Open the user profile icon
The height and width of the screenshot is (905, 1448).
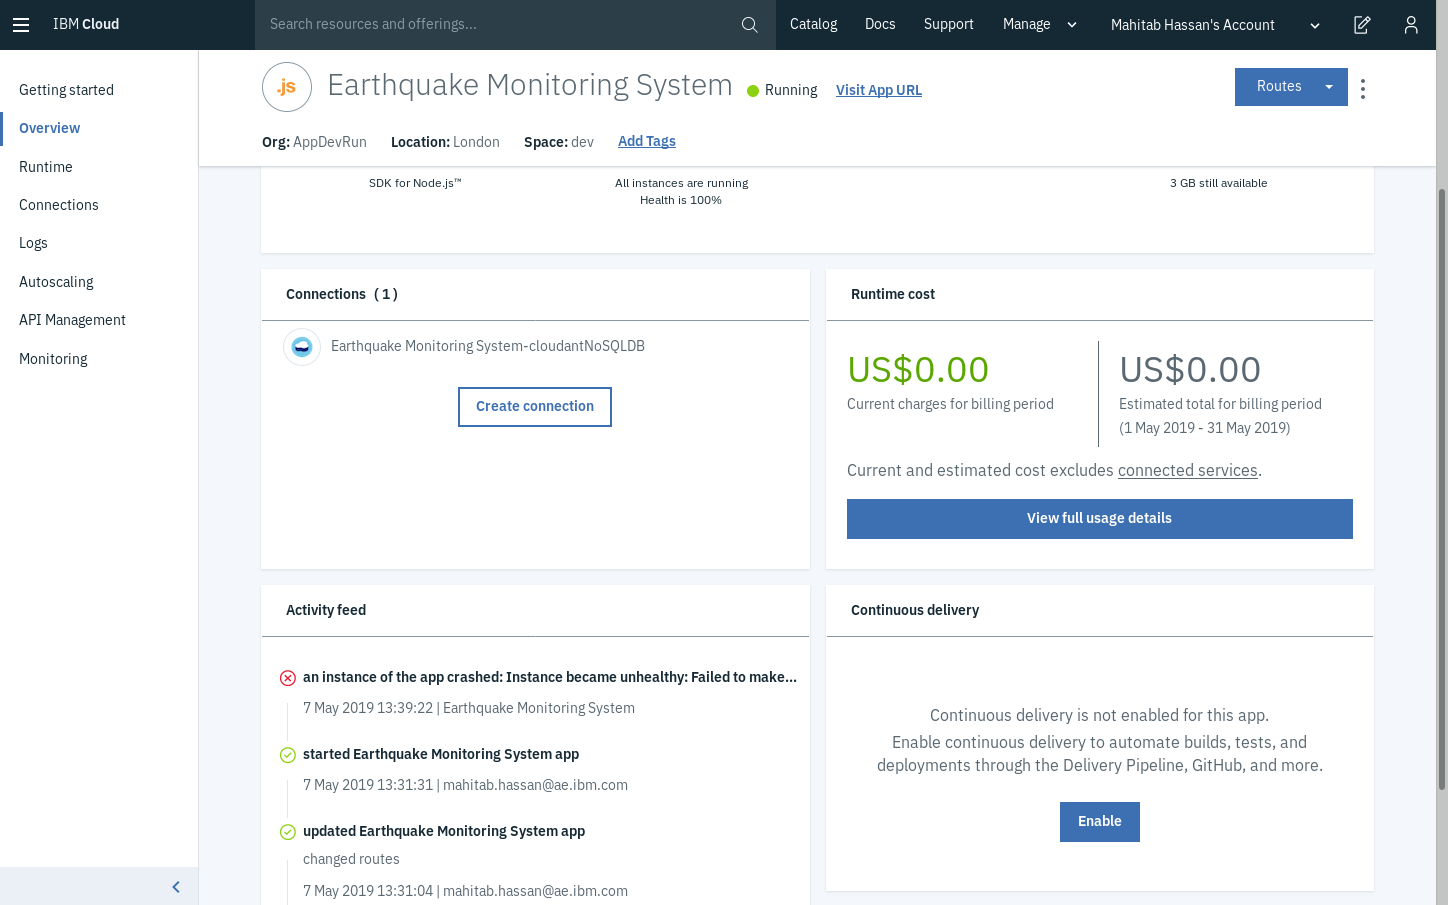1411,25
